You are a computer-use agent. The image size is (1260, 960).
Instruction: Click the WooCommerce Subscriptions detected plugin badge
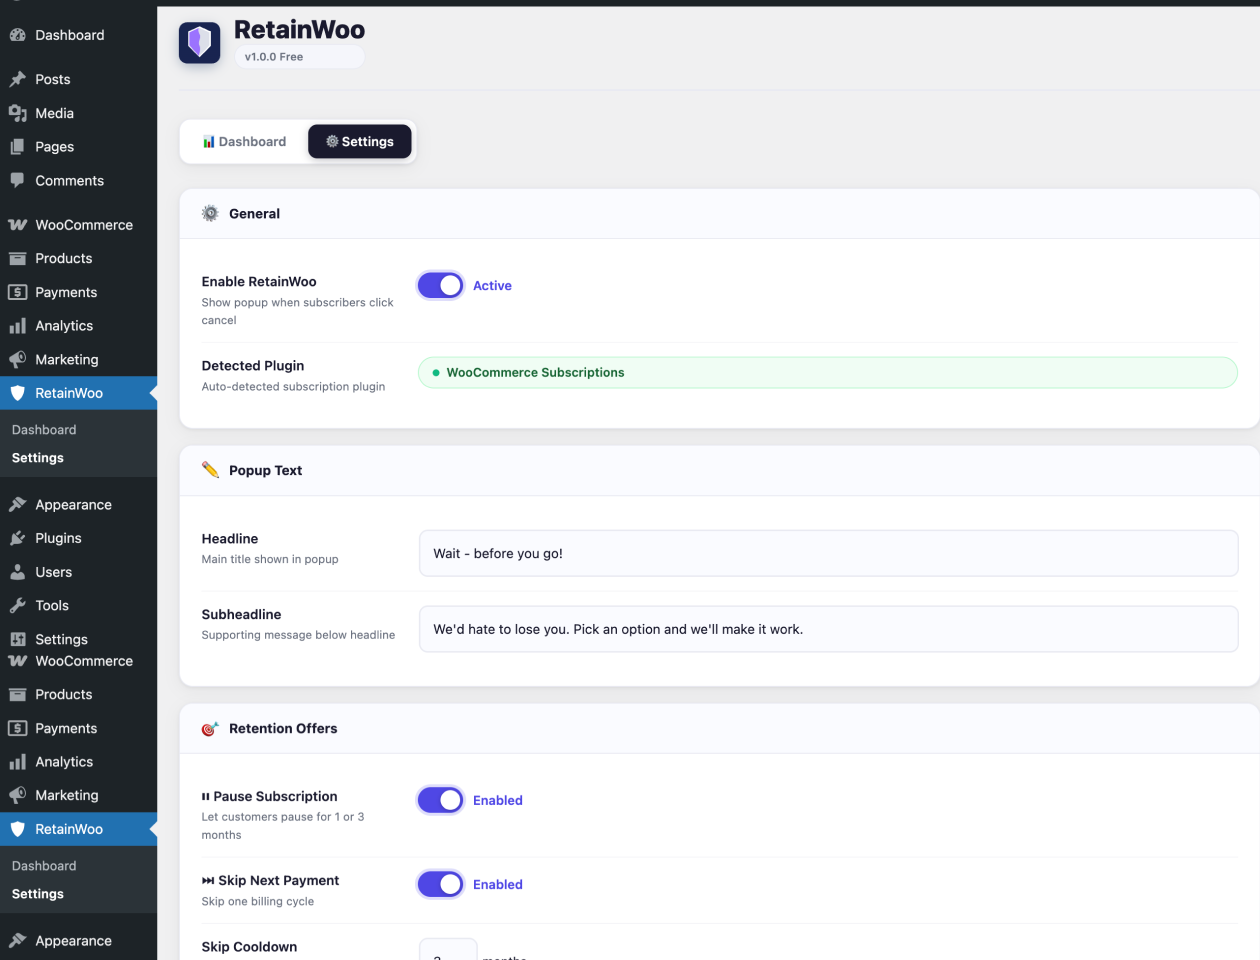(535, 372)
